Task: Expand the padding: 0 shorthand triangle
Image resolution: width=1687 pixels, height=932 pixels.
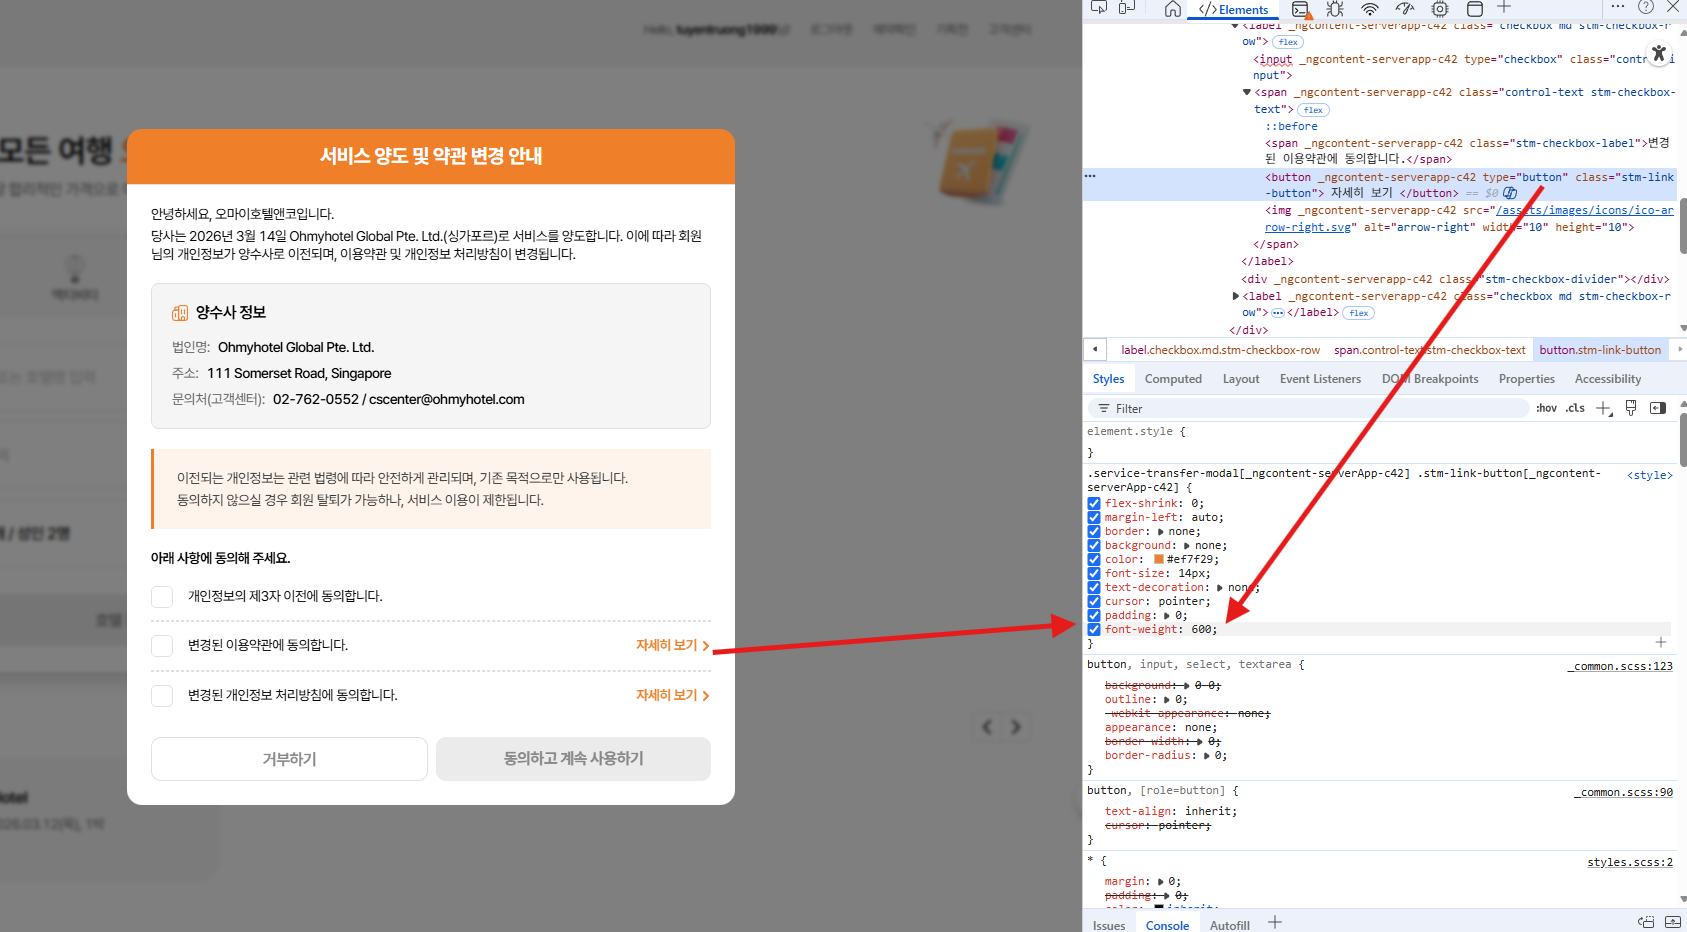Action: 1166,616
